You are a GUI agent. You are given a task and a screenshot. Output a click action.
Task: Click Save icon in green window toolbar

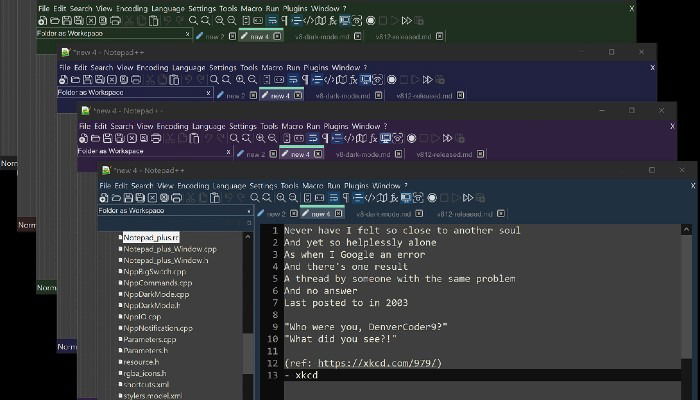(x=67, y=21)
